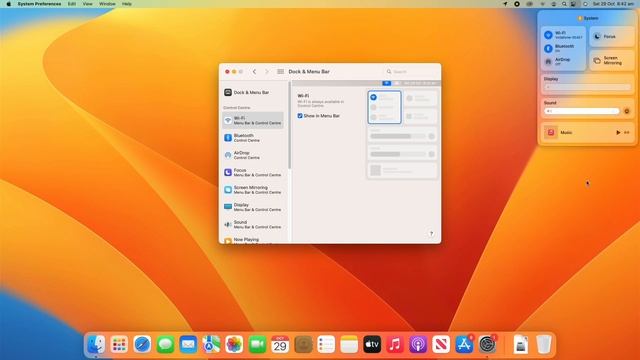Open Photos from the Dock

[x=234, y=344]
